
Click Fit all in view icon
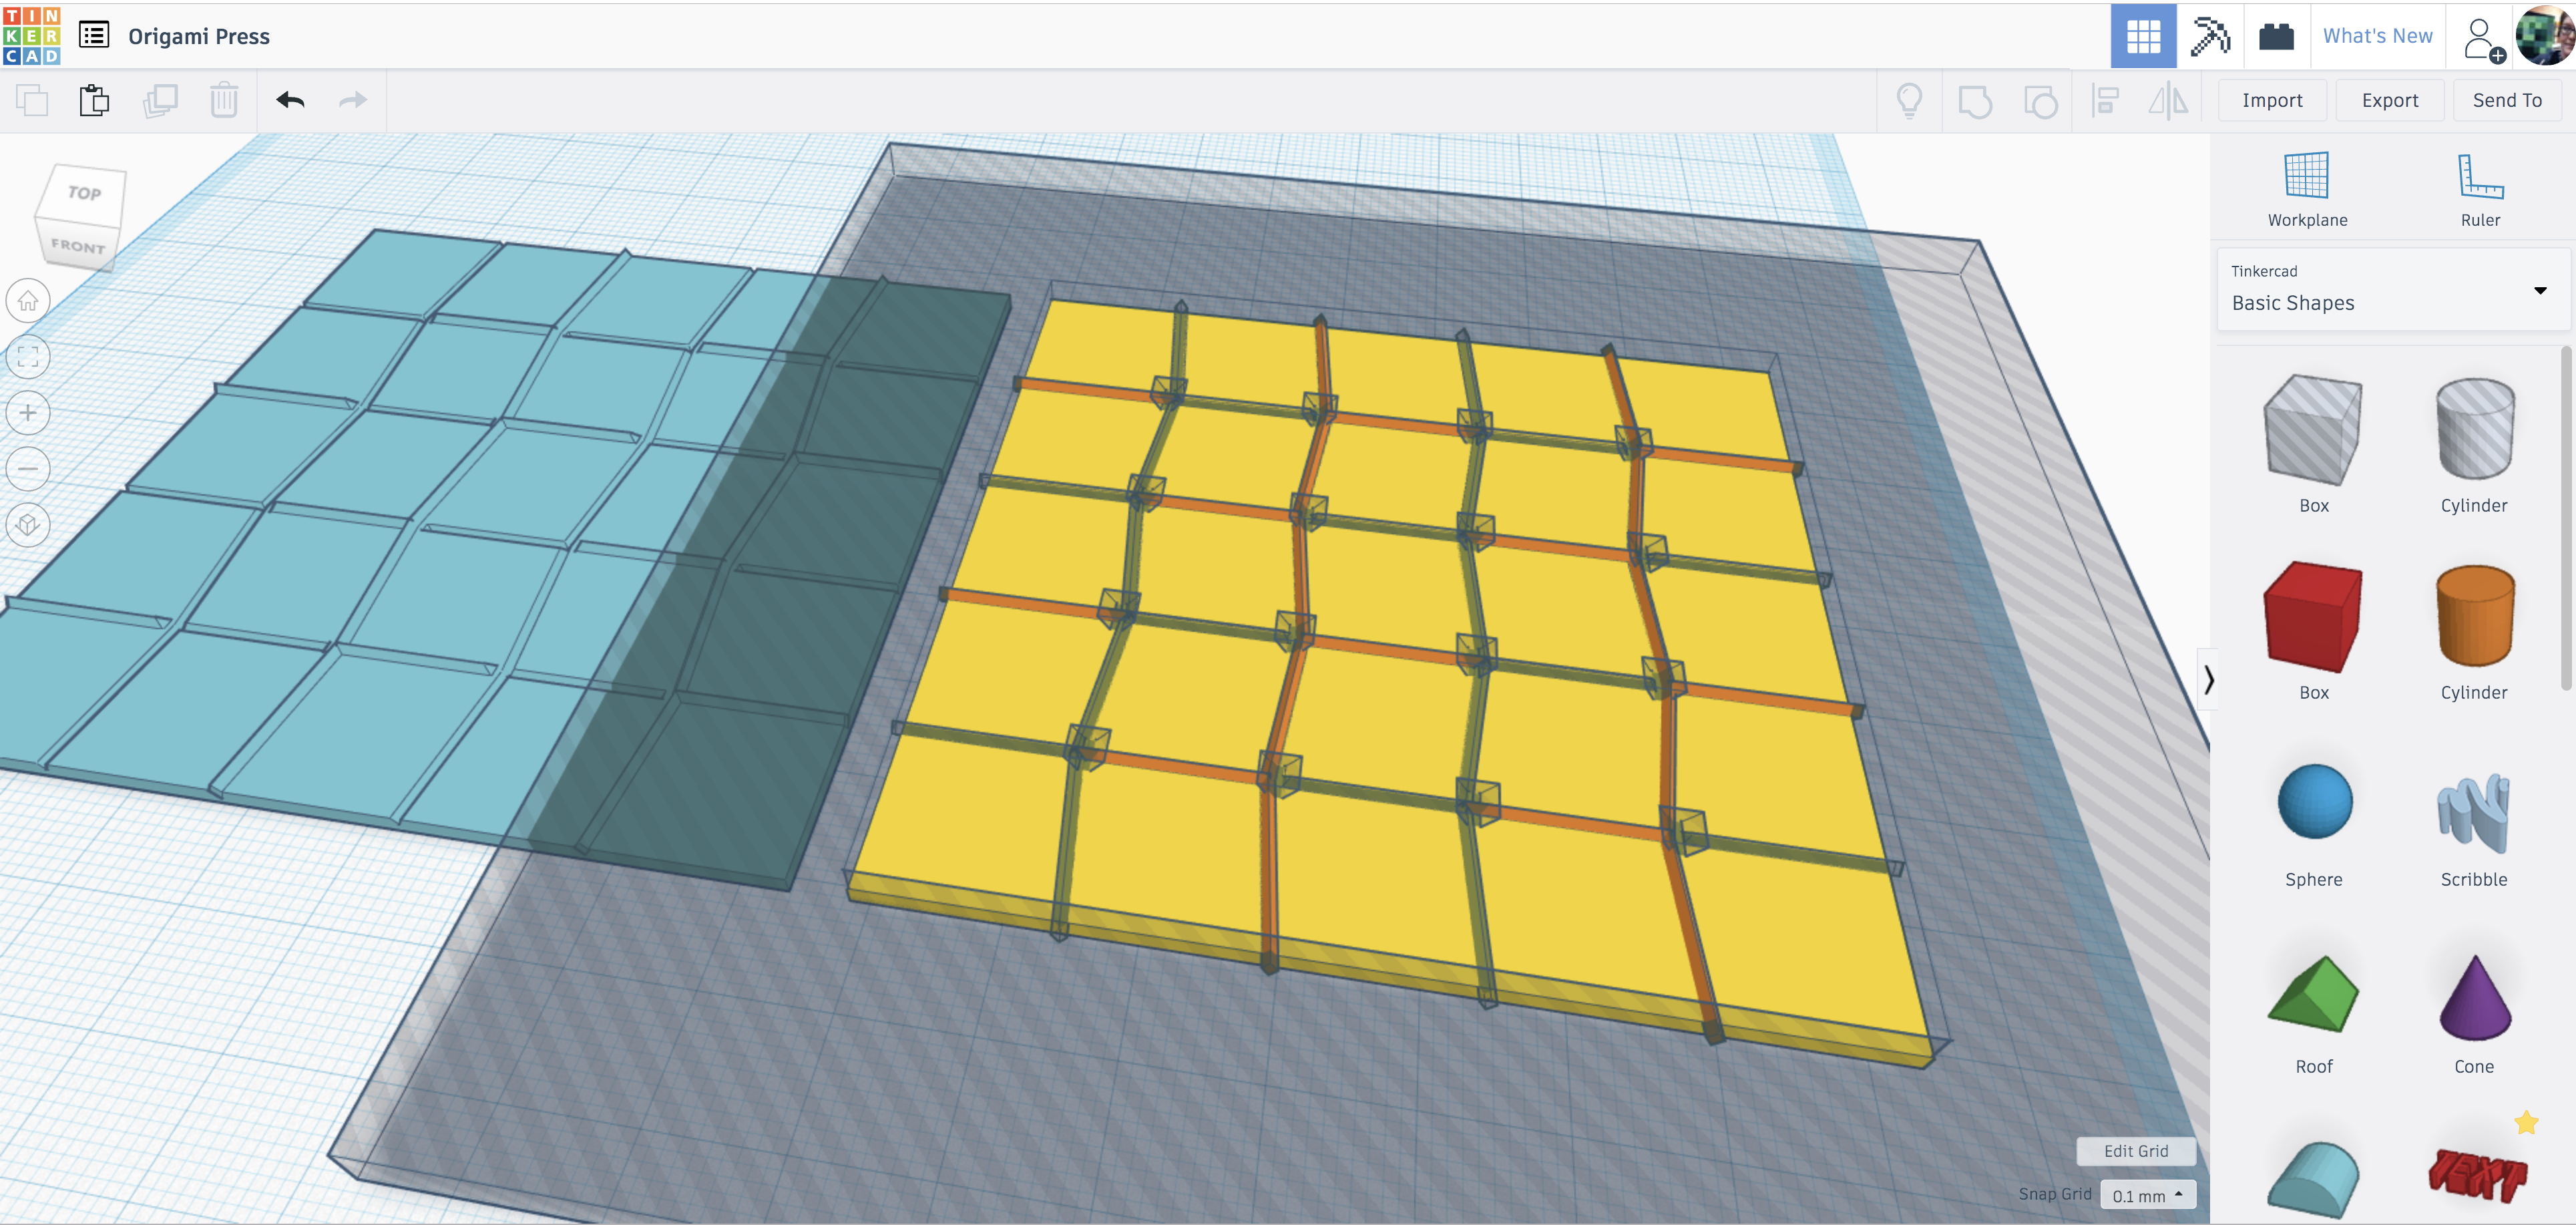(x=28, y=356)
